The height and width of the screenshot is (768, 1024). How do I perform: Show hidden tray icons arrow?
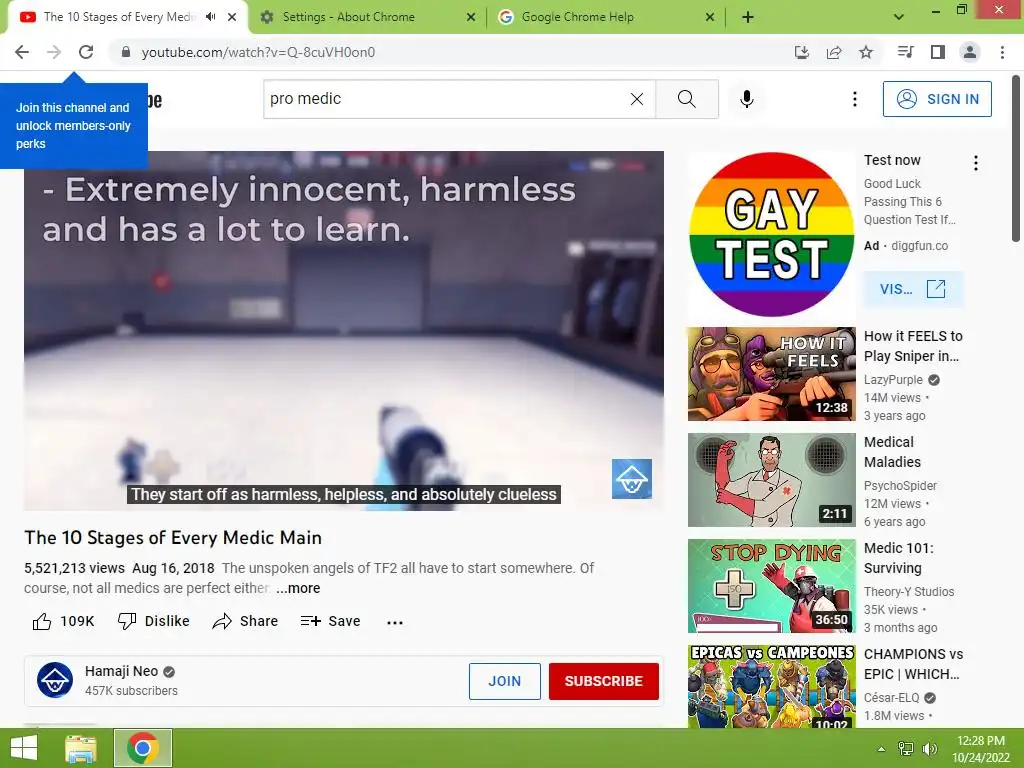coord(881,749)
